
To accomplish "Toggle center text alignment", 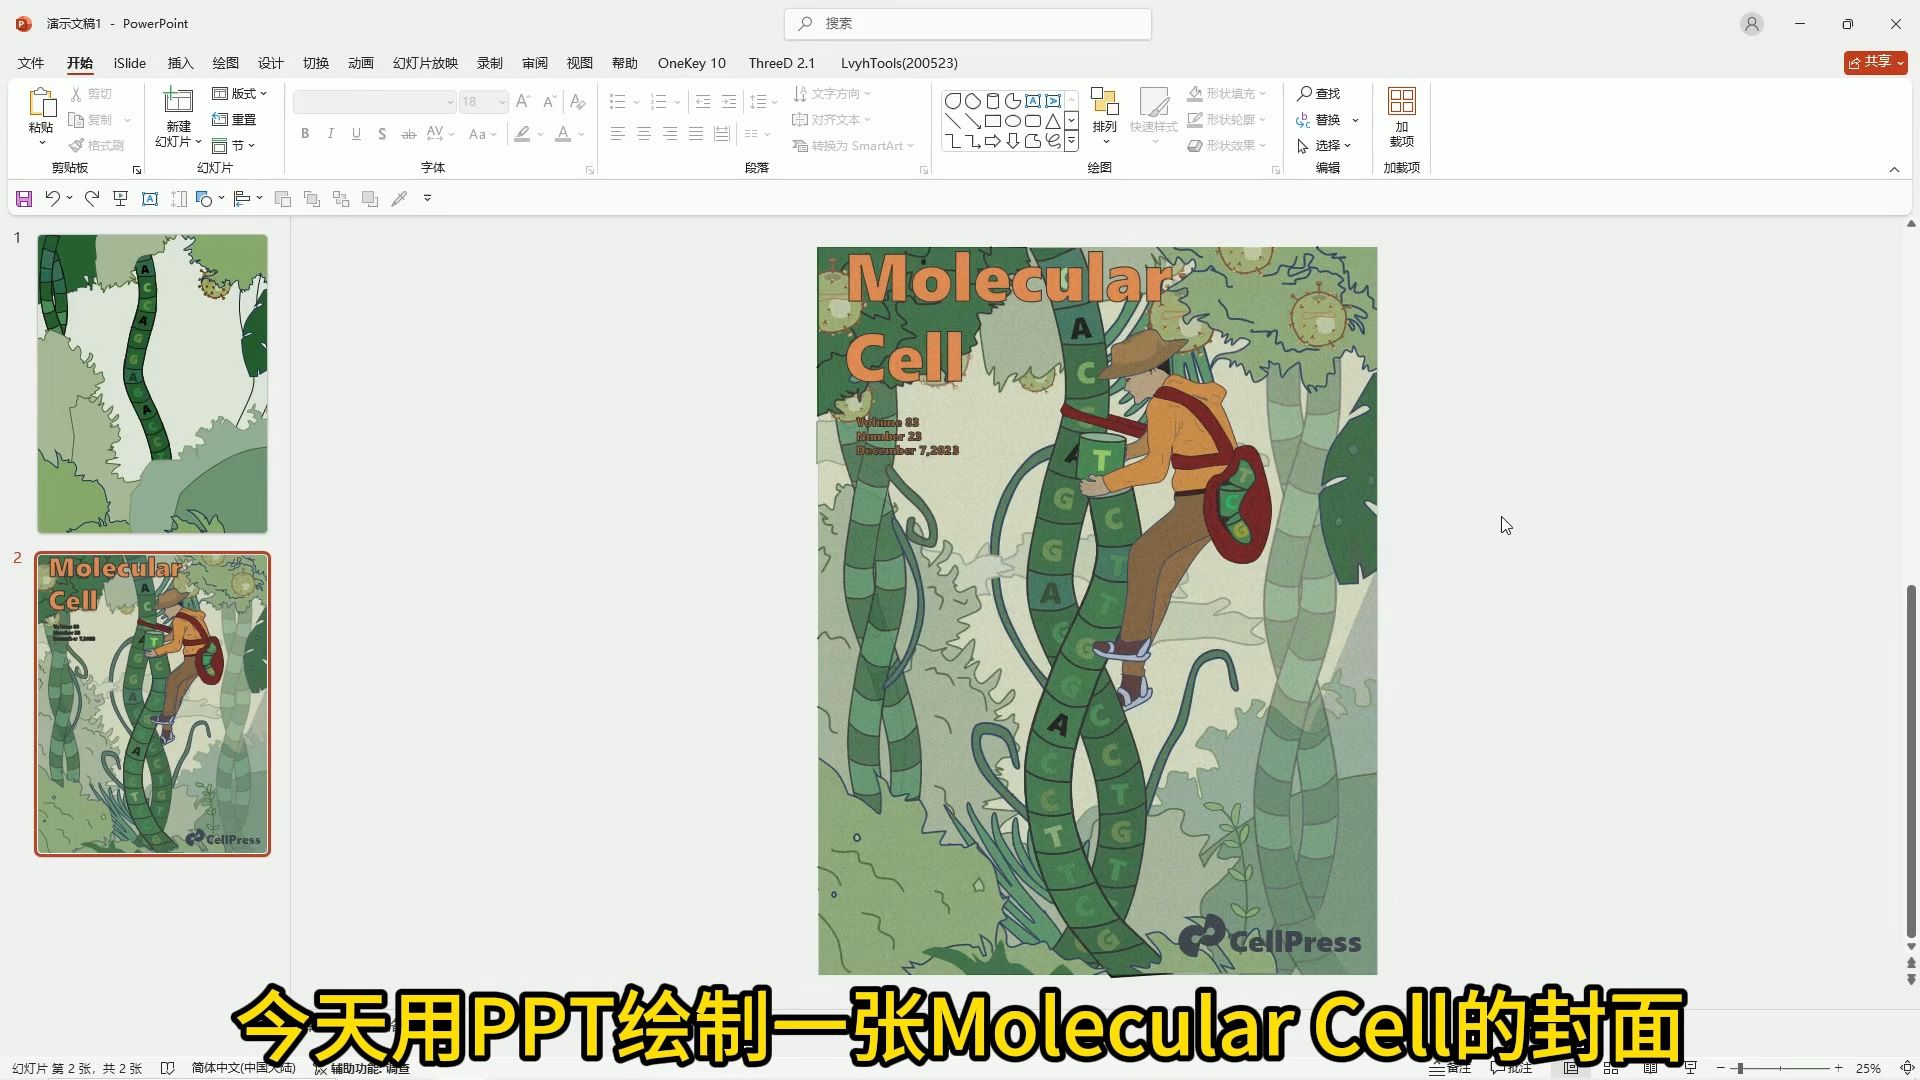I will pos(644,134).
